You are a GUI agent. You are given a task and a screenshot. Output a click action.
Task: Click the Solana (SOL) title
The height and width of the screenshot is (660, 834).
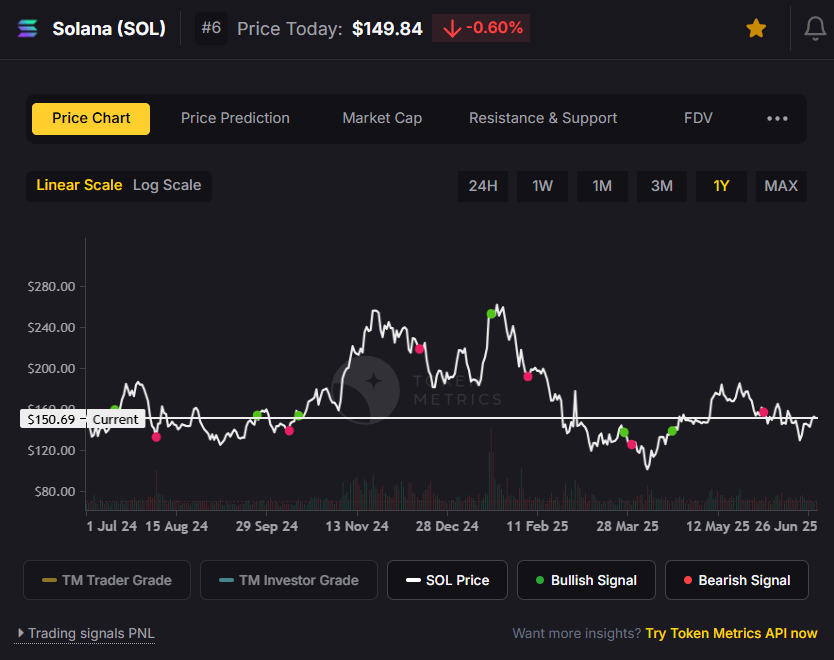coord(109,29)
